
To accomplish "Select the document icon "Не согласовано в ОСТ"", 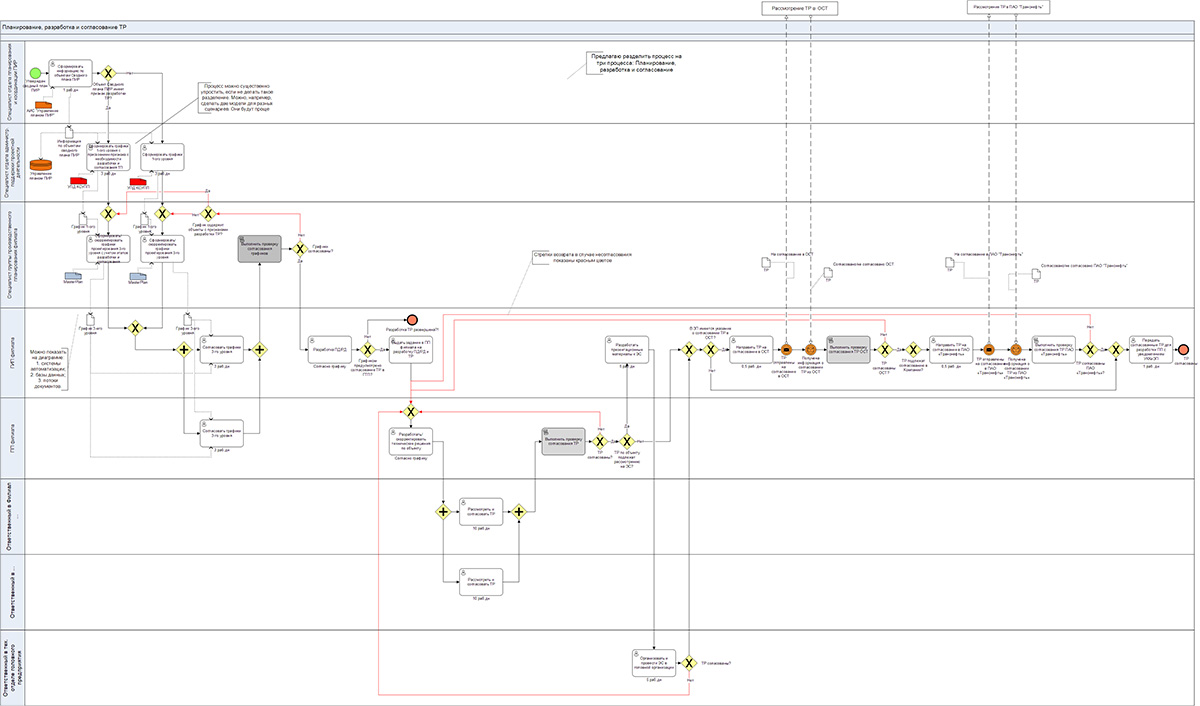I will coord(766,263).
